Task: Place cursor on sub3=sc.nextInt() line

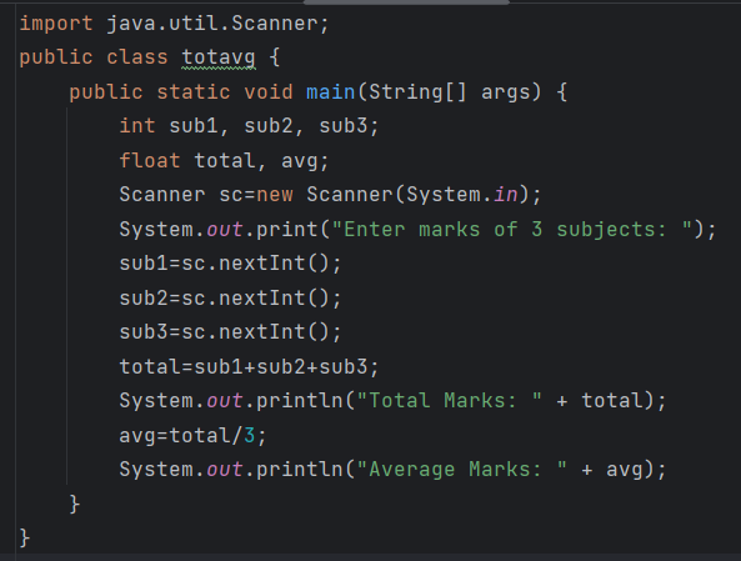Action: [x=230, y=332]
